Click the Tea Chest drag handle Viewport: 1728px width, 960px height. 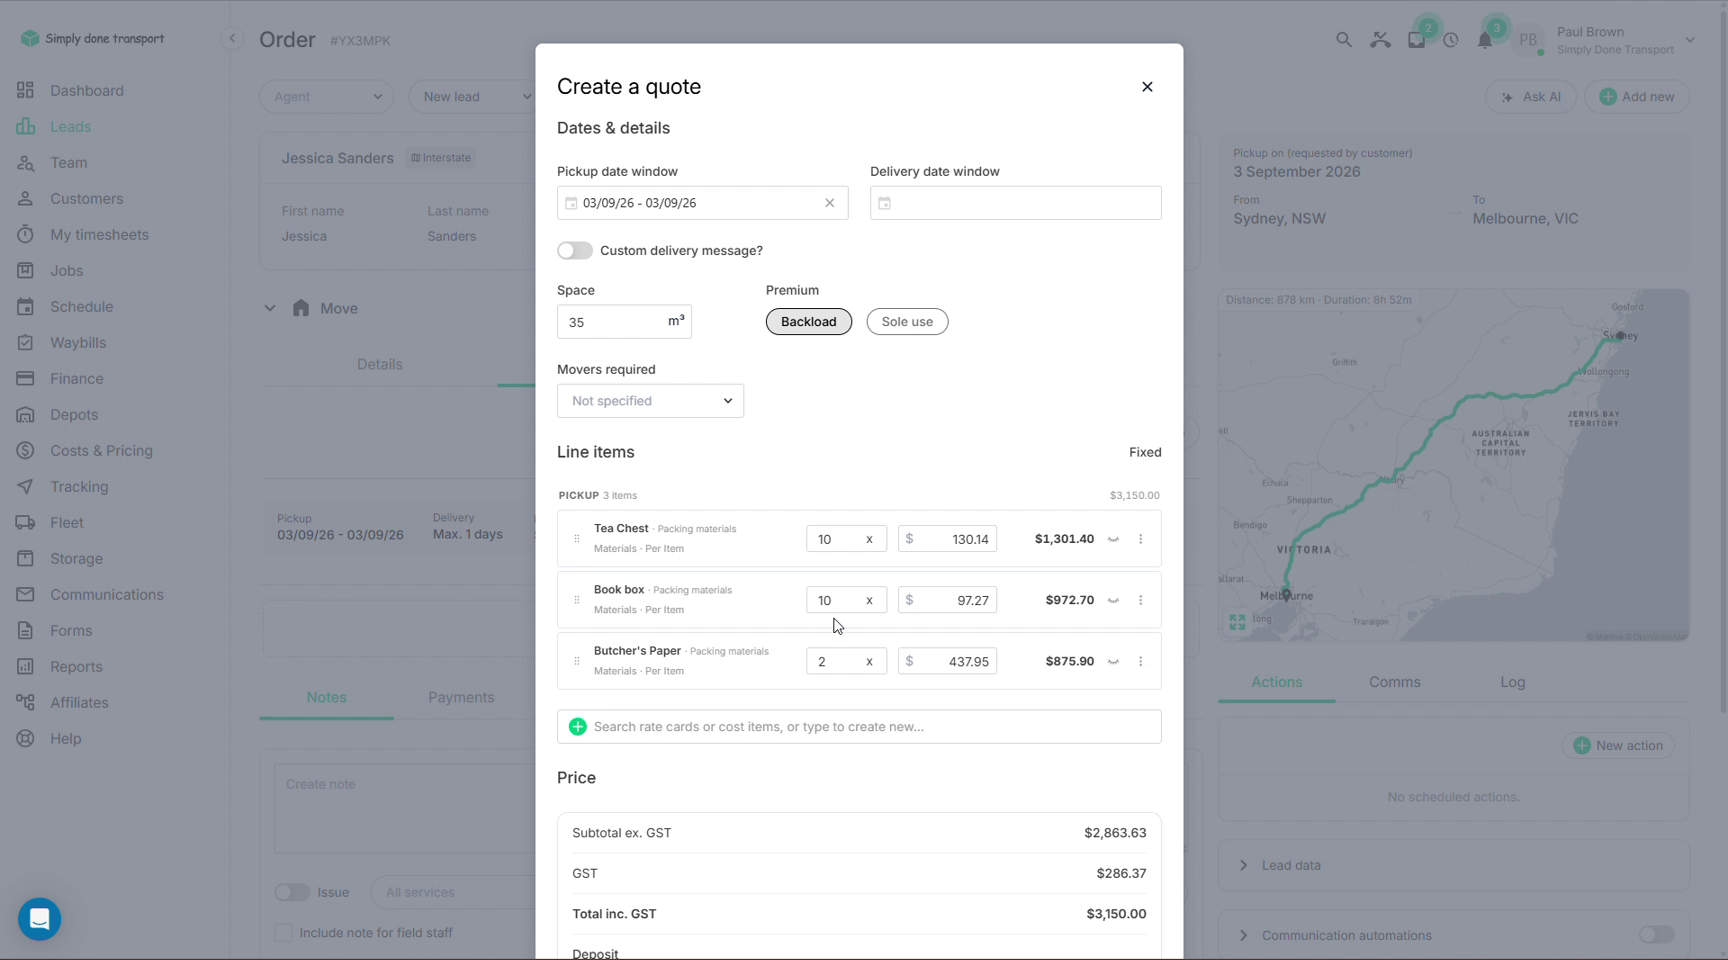point(576,539)
